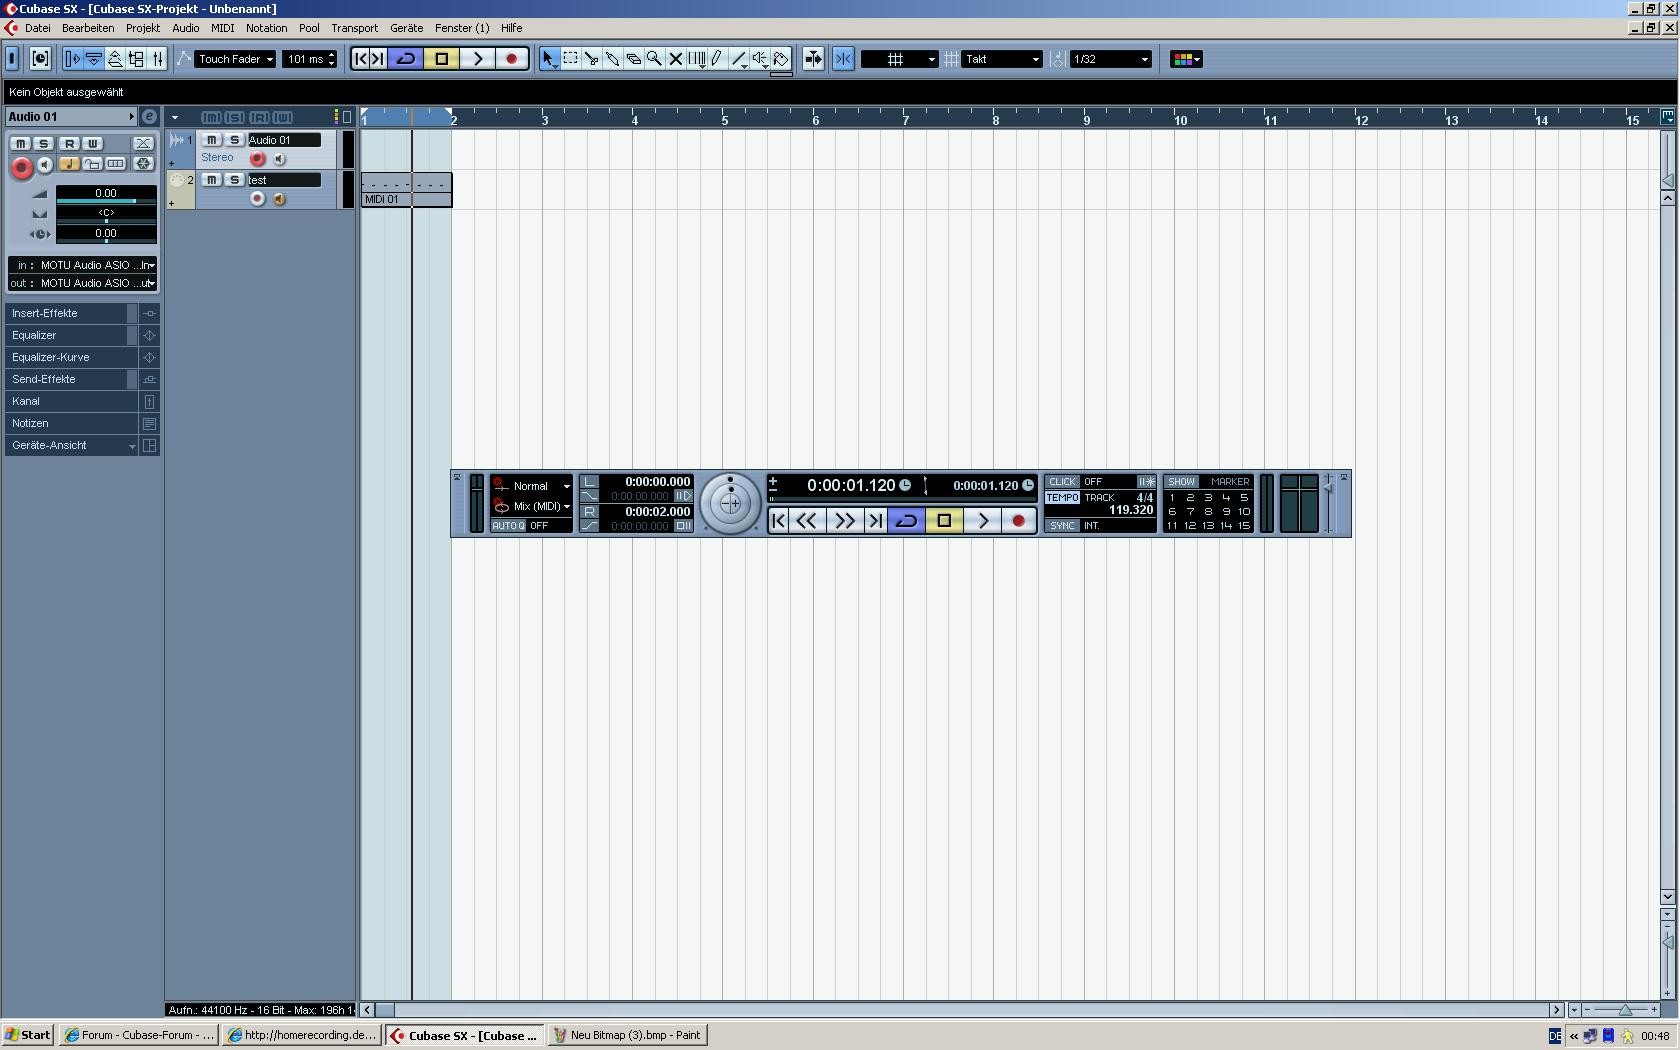The image size is (1680, 1050).
Task: Select the Line tool
Action: 739,59
